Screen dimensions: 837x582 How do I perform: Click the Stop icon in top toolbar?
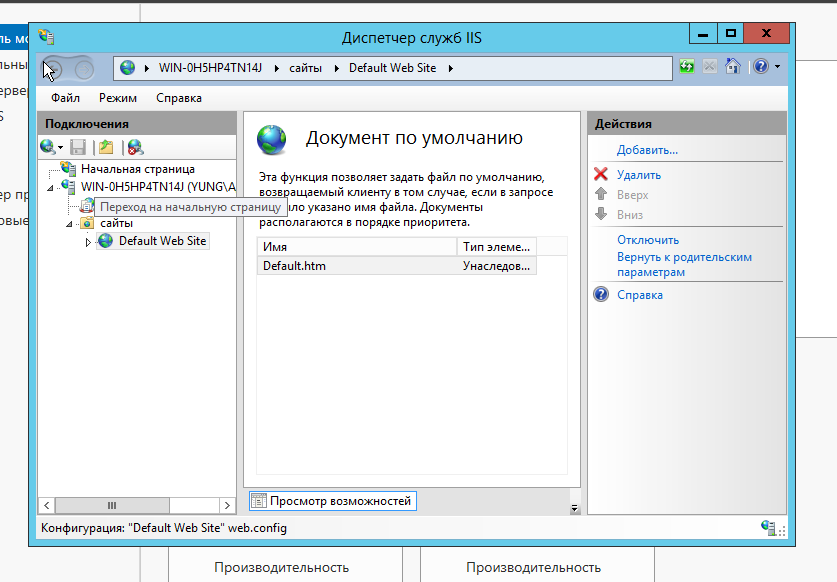pyautogui.click(x=709, y=67)
